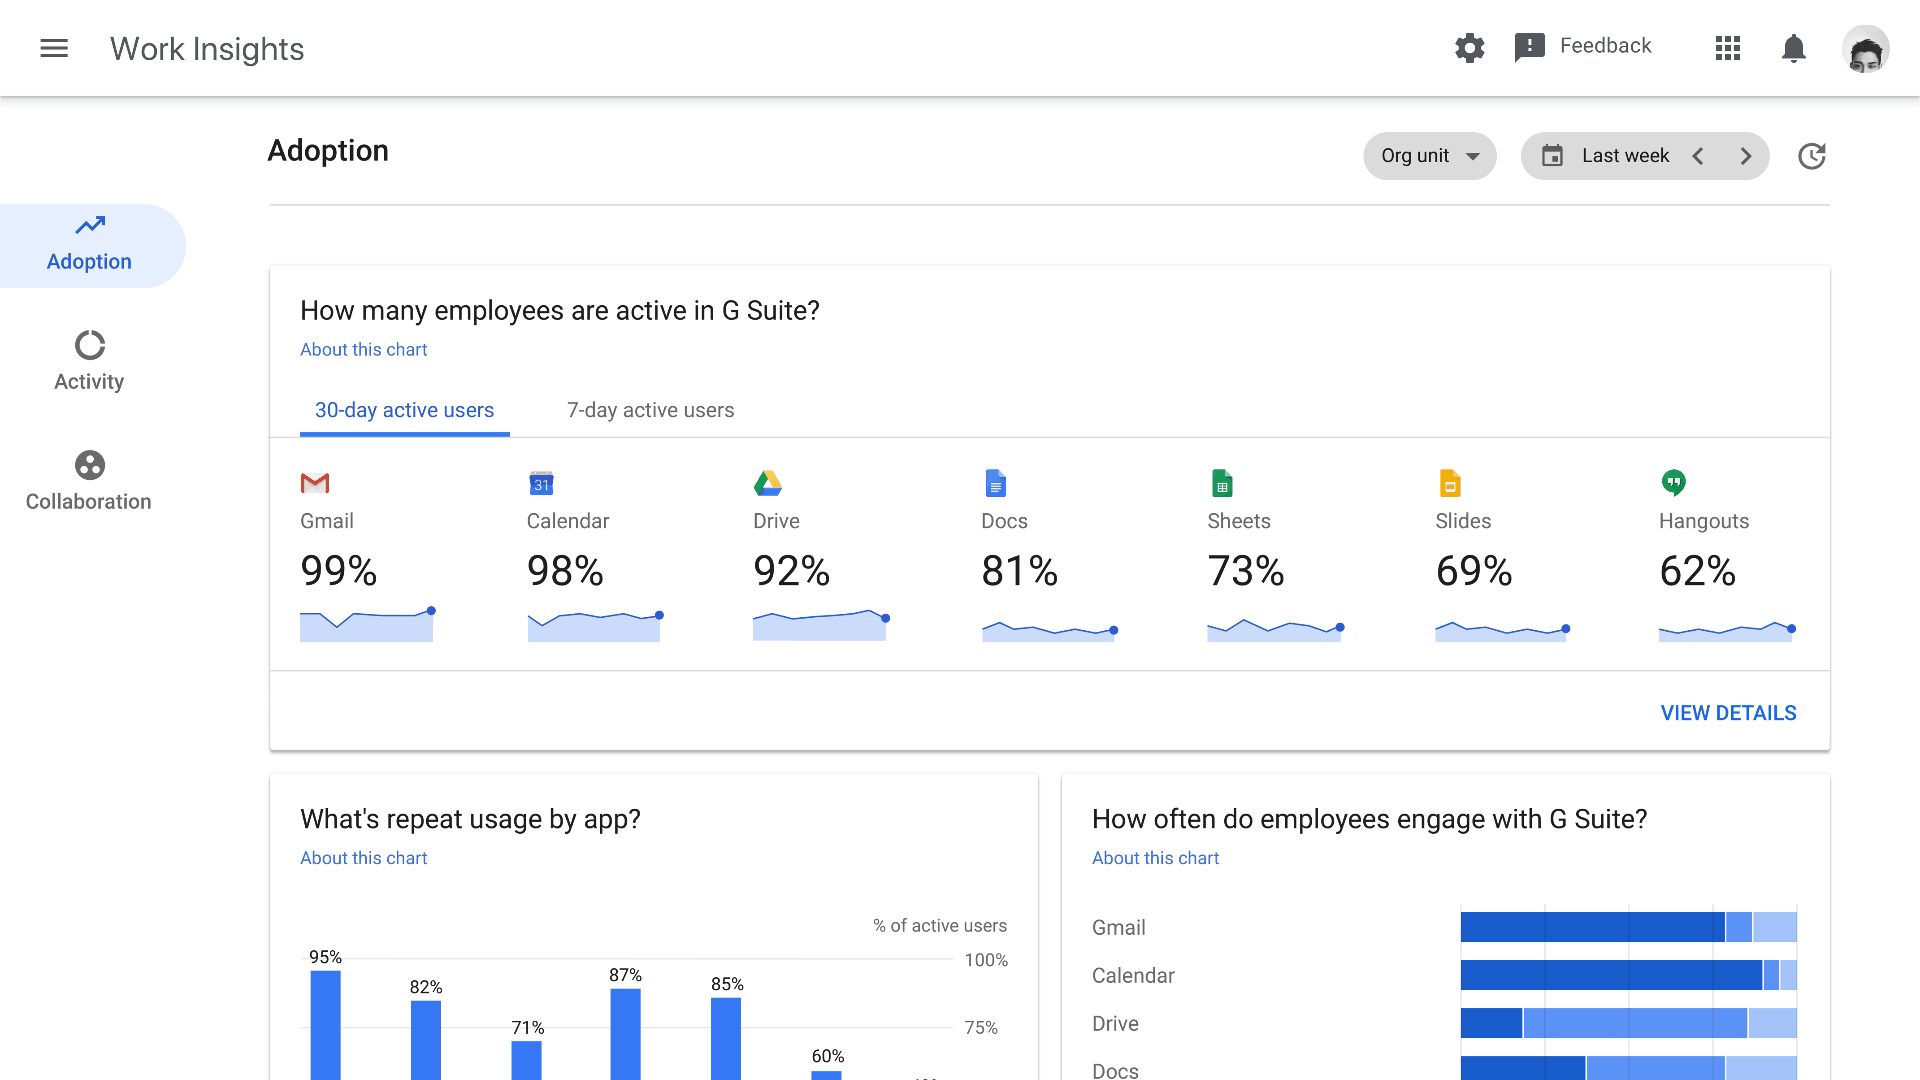Click the hamburger menu icon

[x=55, y=47]
